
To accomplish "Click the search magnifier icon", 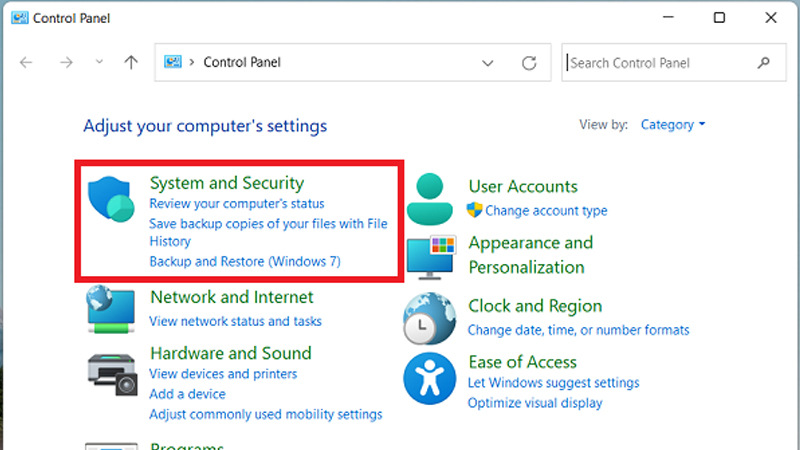I will point(764,63).
